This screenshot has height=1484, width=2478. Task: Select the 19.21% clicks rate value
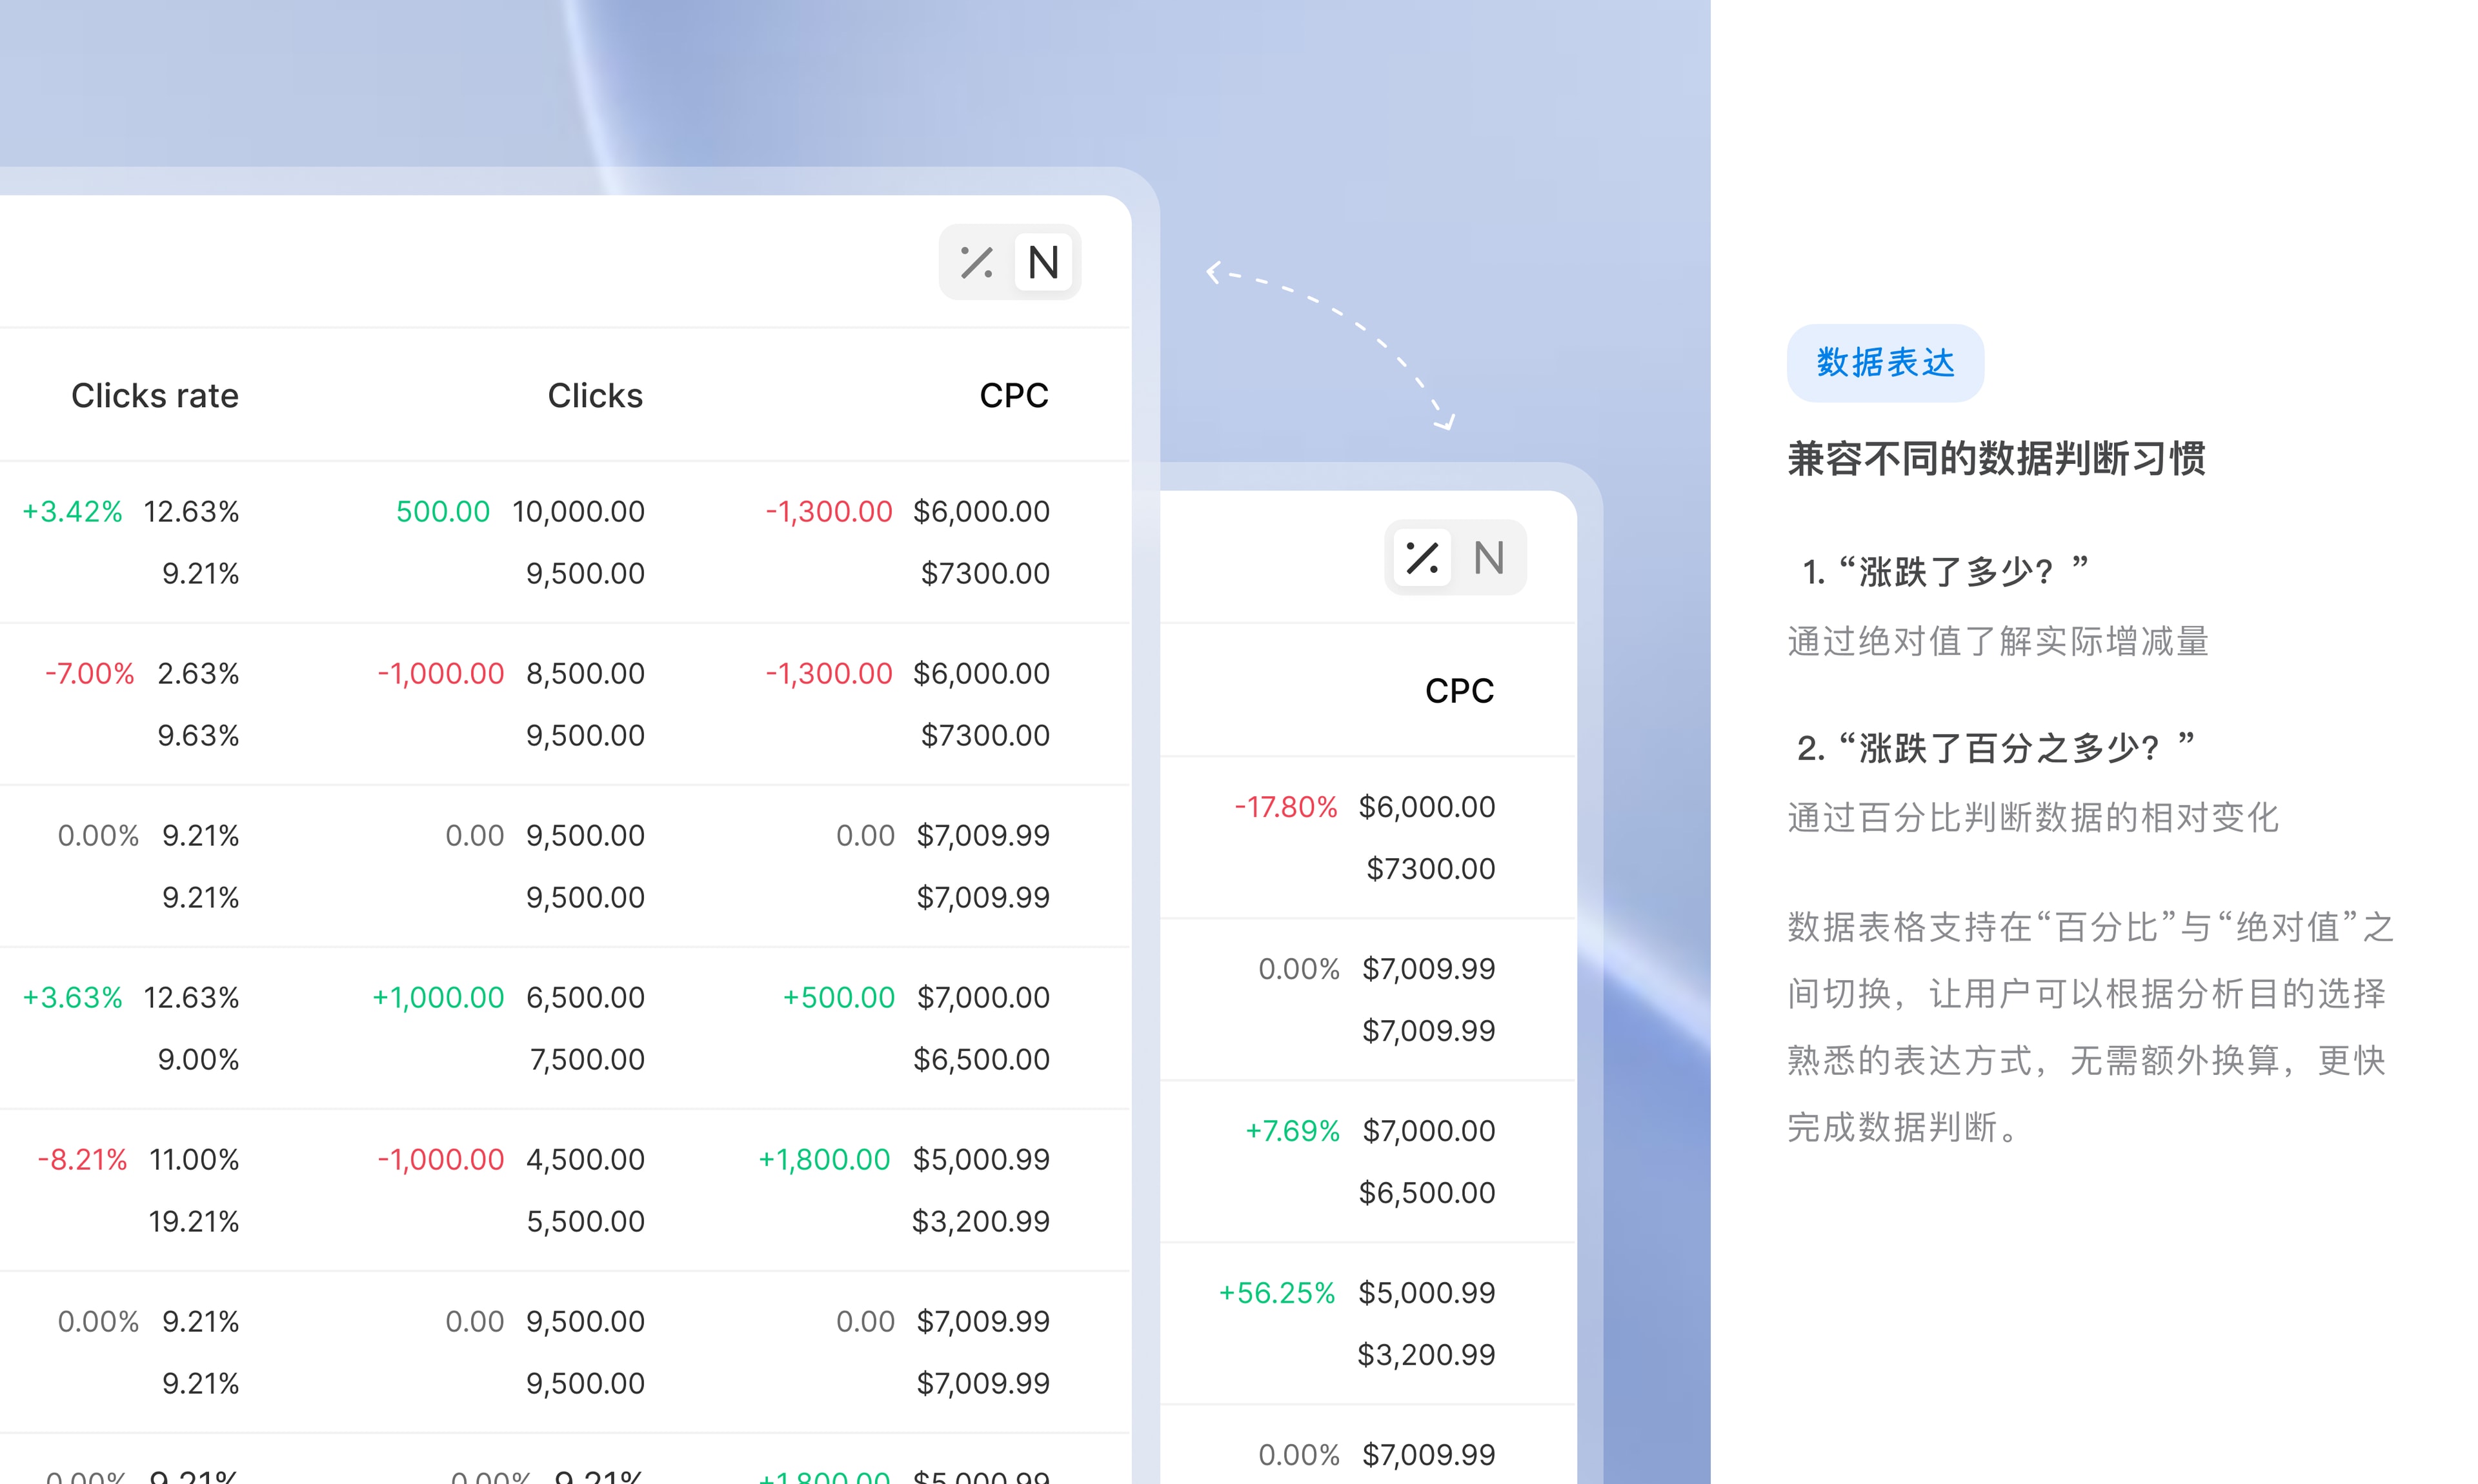click(x=194, y=1221)
